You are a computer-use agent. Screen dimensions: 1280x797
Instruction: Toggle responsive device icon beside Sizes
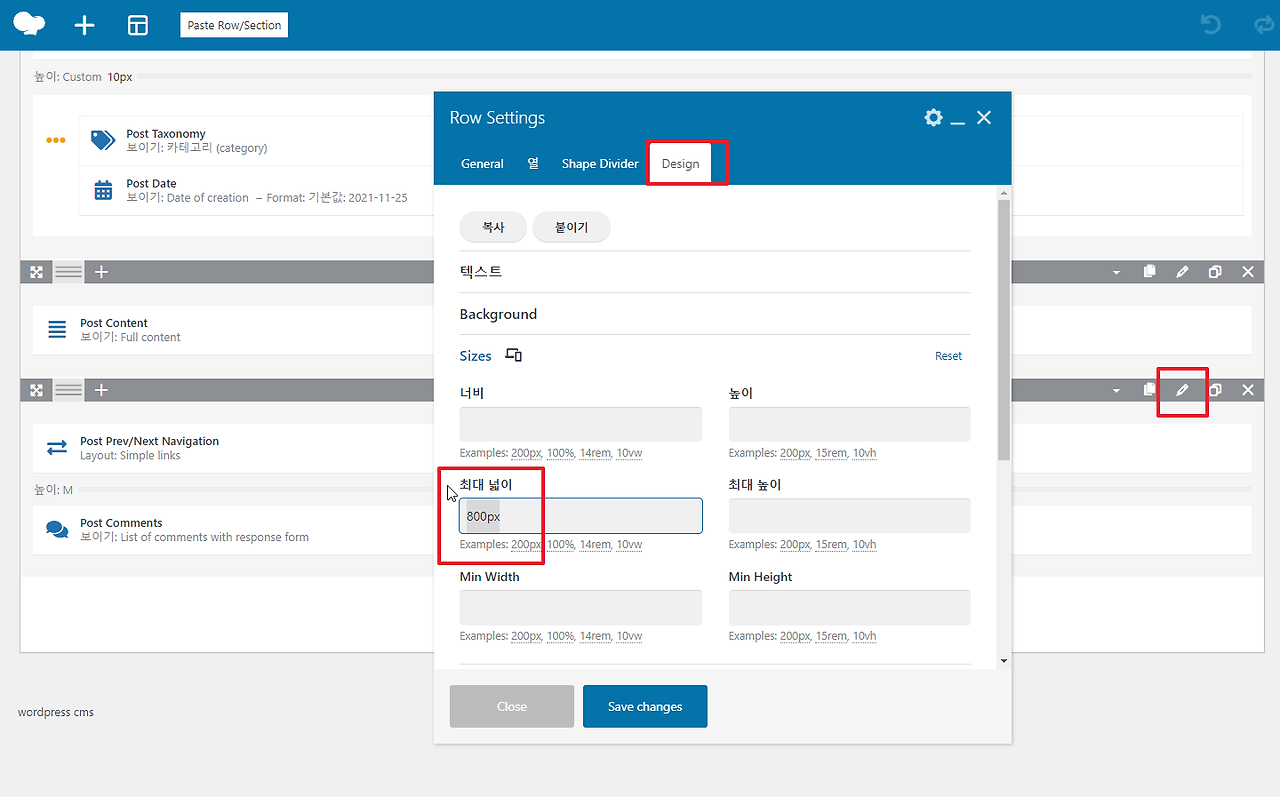tap(514, 355)
